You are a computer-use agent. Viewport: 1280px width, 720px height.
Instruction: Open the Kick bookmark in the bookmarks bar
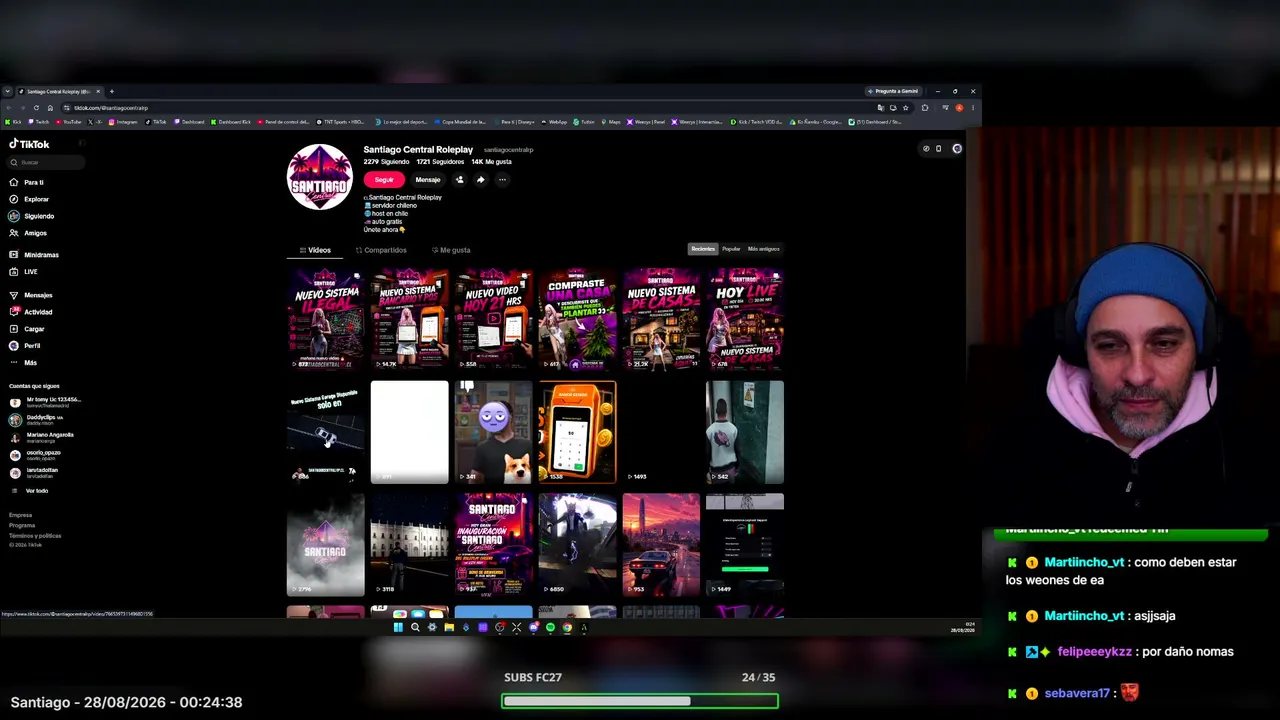tap(13, 122)
